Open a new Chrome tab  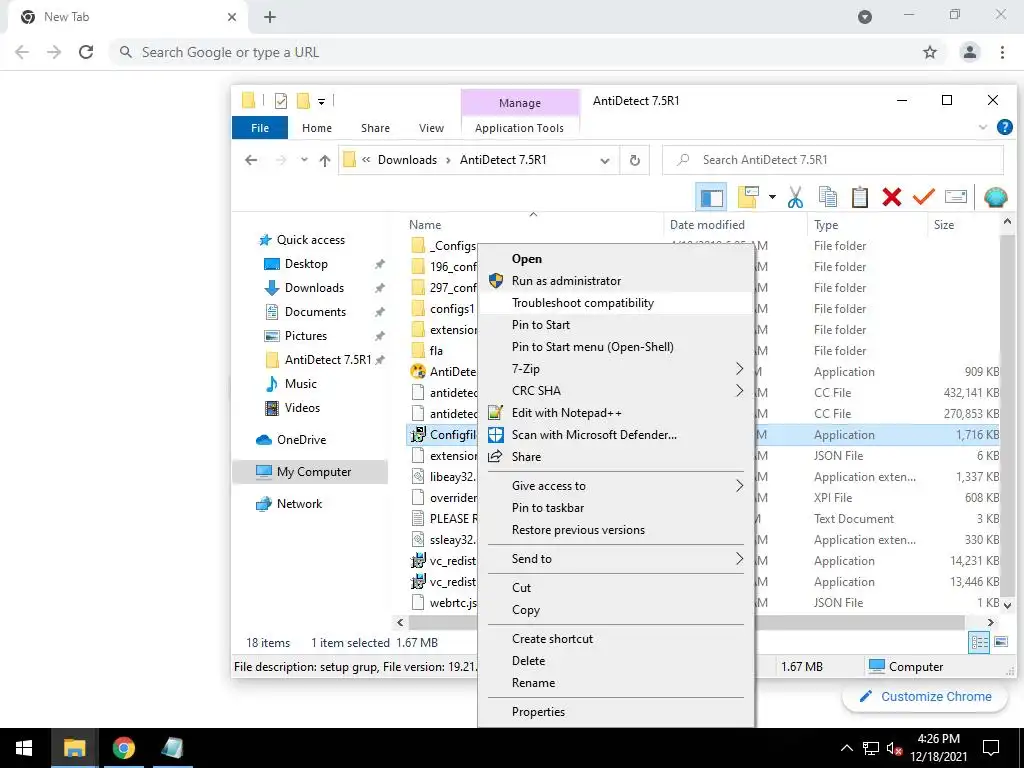[x=270, y=18]
